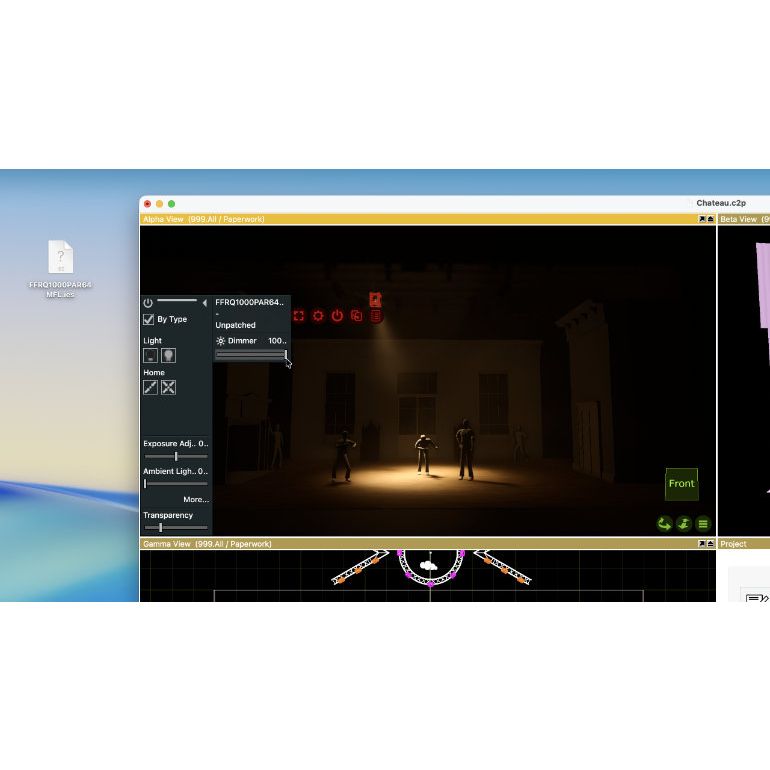Click the red power icon above stage

click(337, 316)
